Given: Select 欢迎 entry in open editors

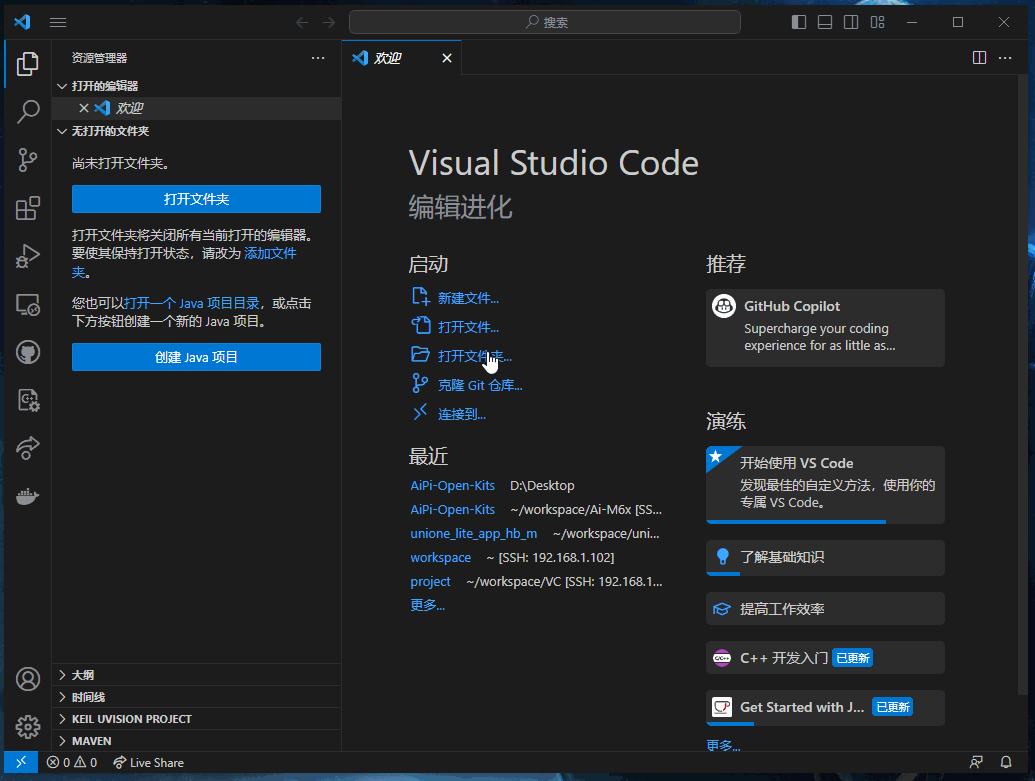Looking at the screenshot, I should (196, 108).
